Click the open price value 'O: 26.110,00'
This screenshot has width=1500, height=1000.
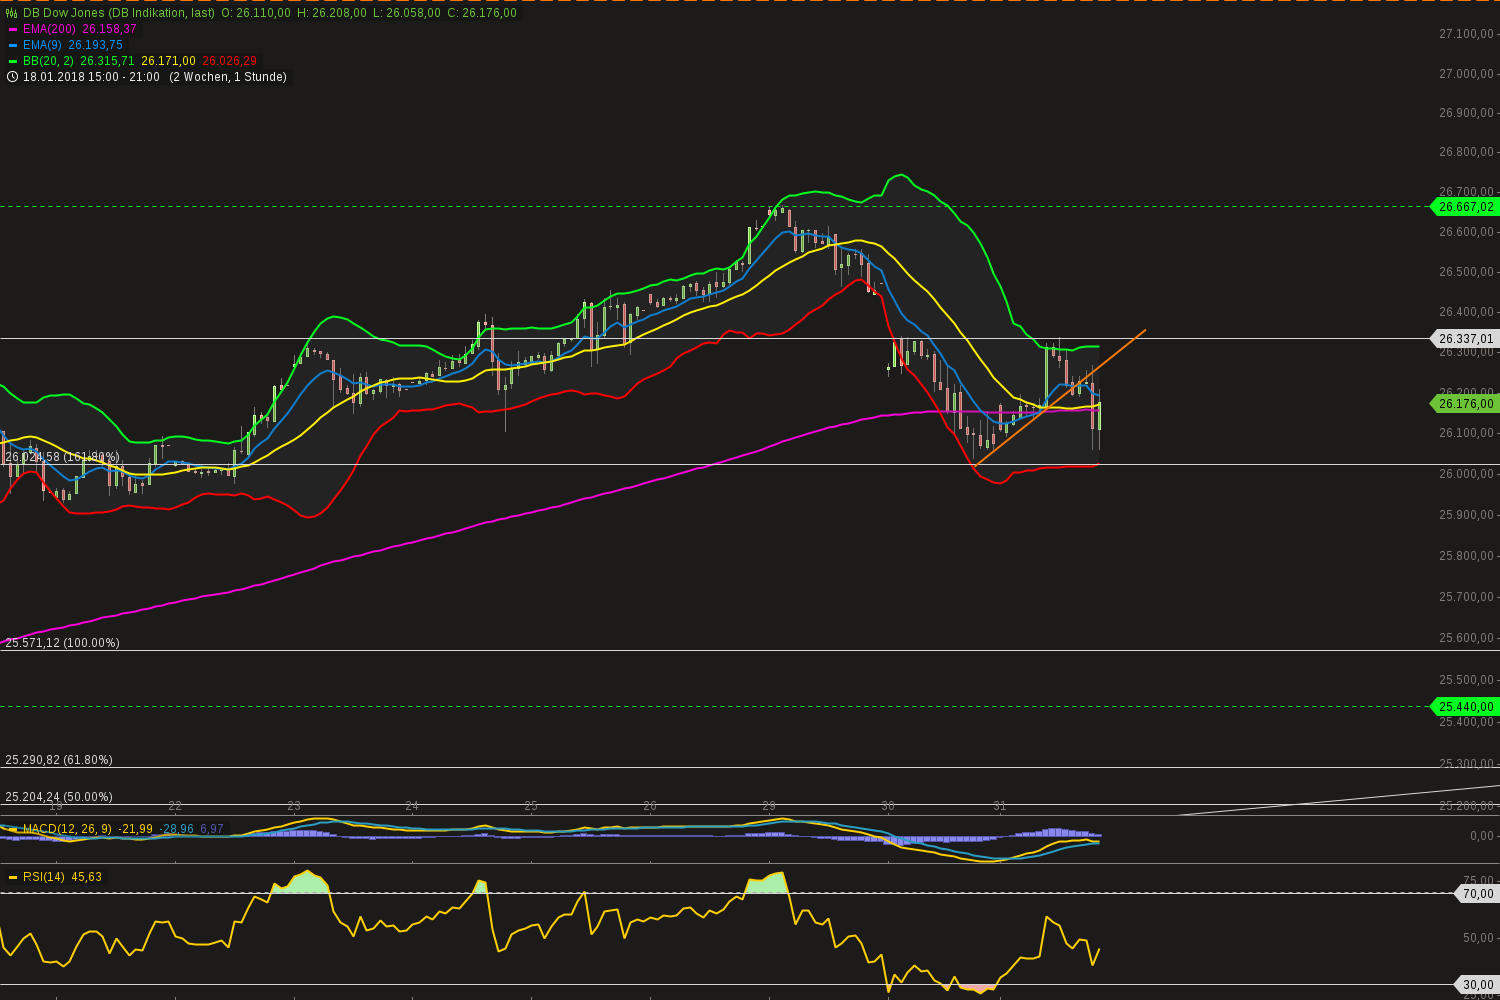[256, 13]
